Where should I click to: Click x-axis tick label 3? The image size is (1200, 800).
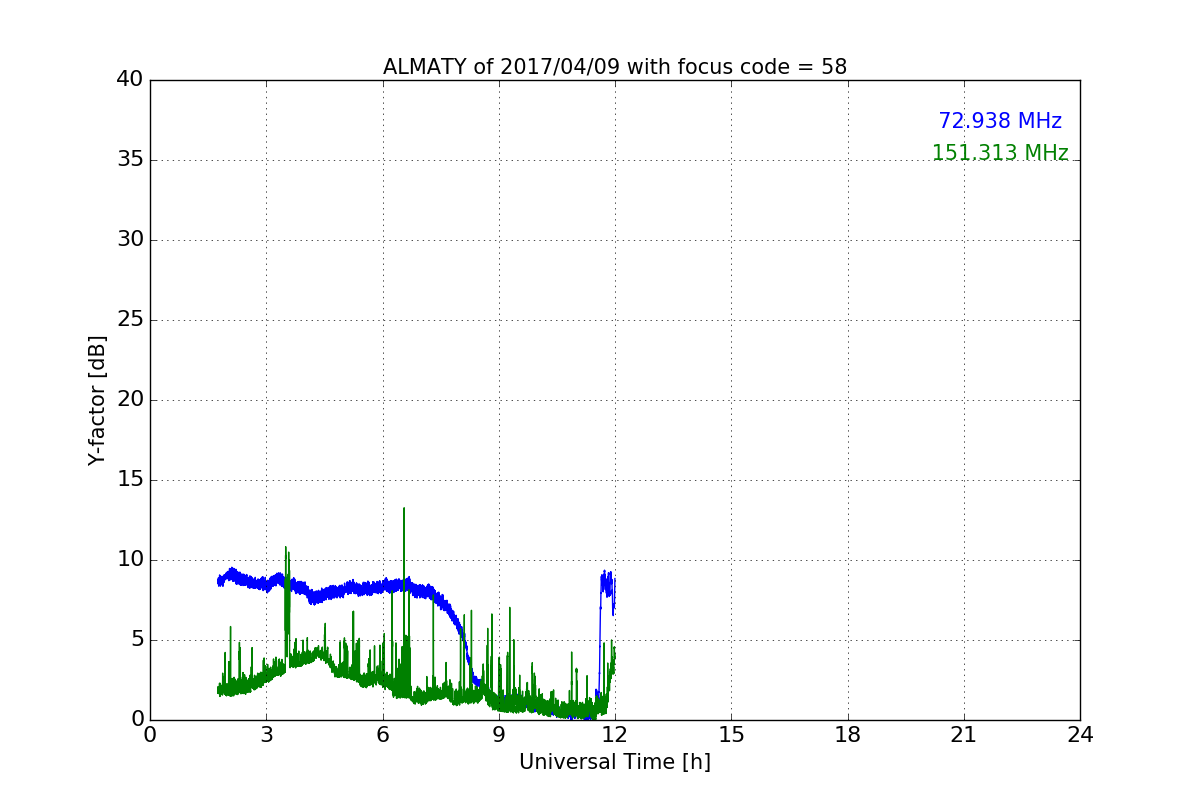[x=266, y=735]
